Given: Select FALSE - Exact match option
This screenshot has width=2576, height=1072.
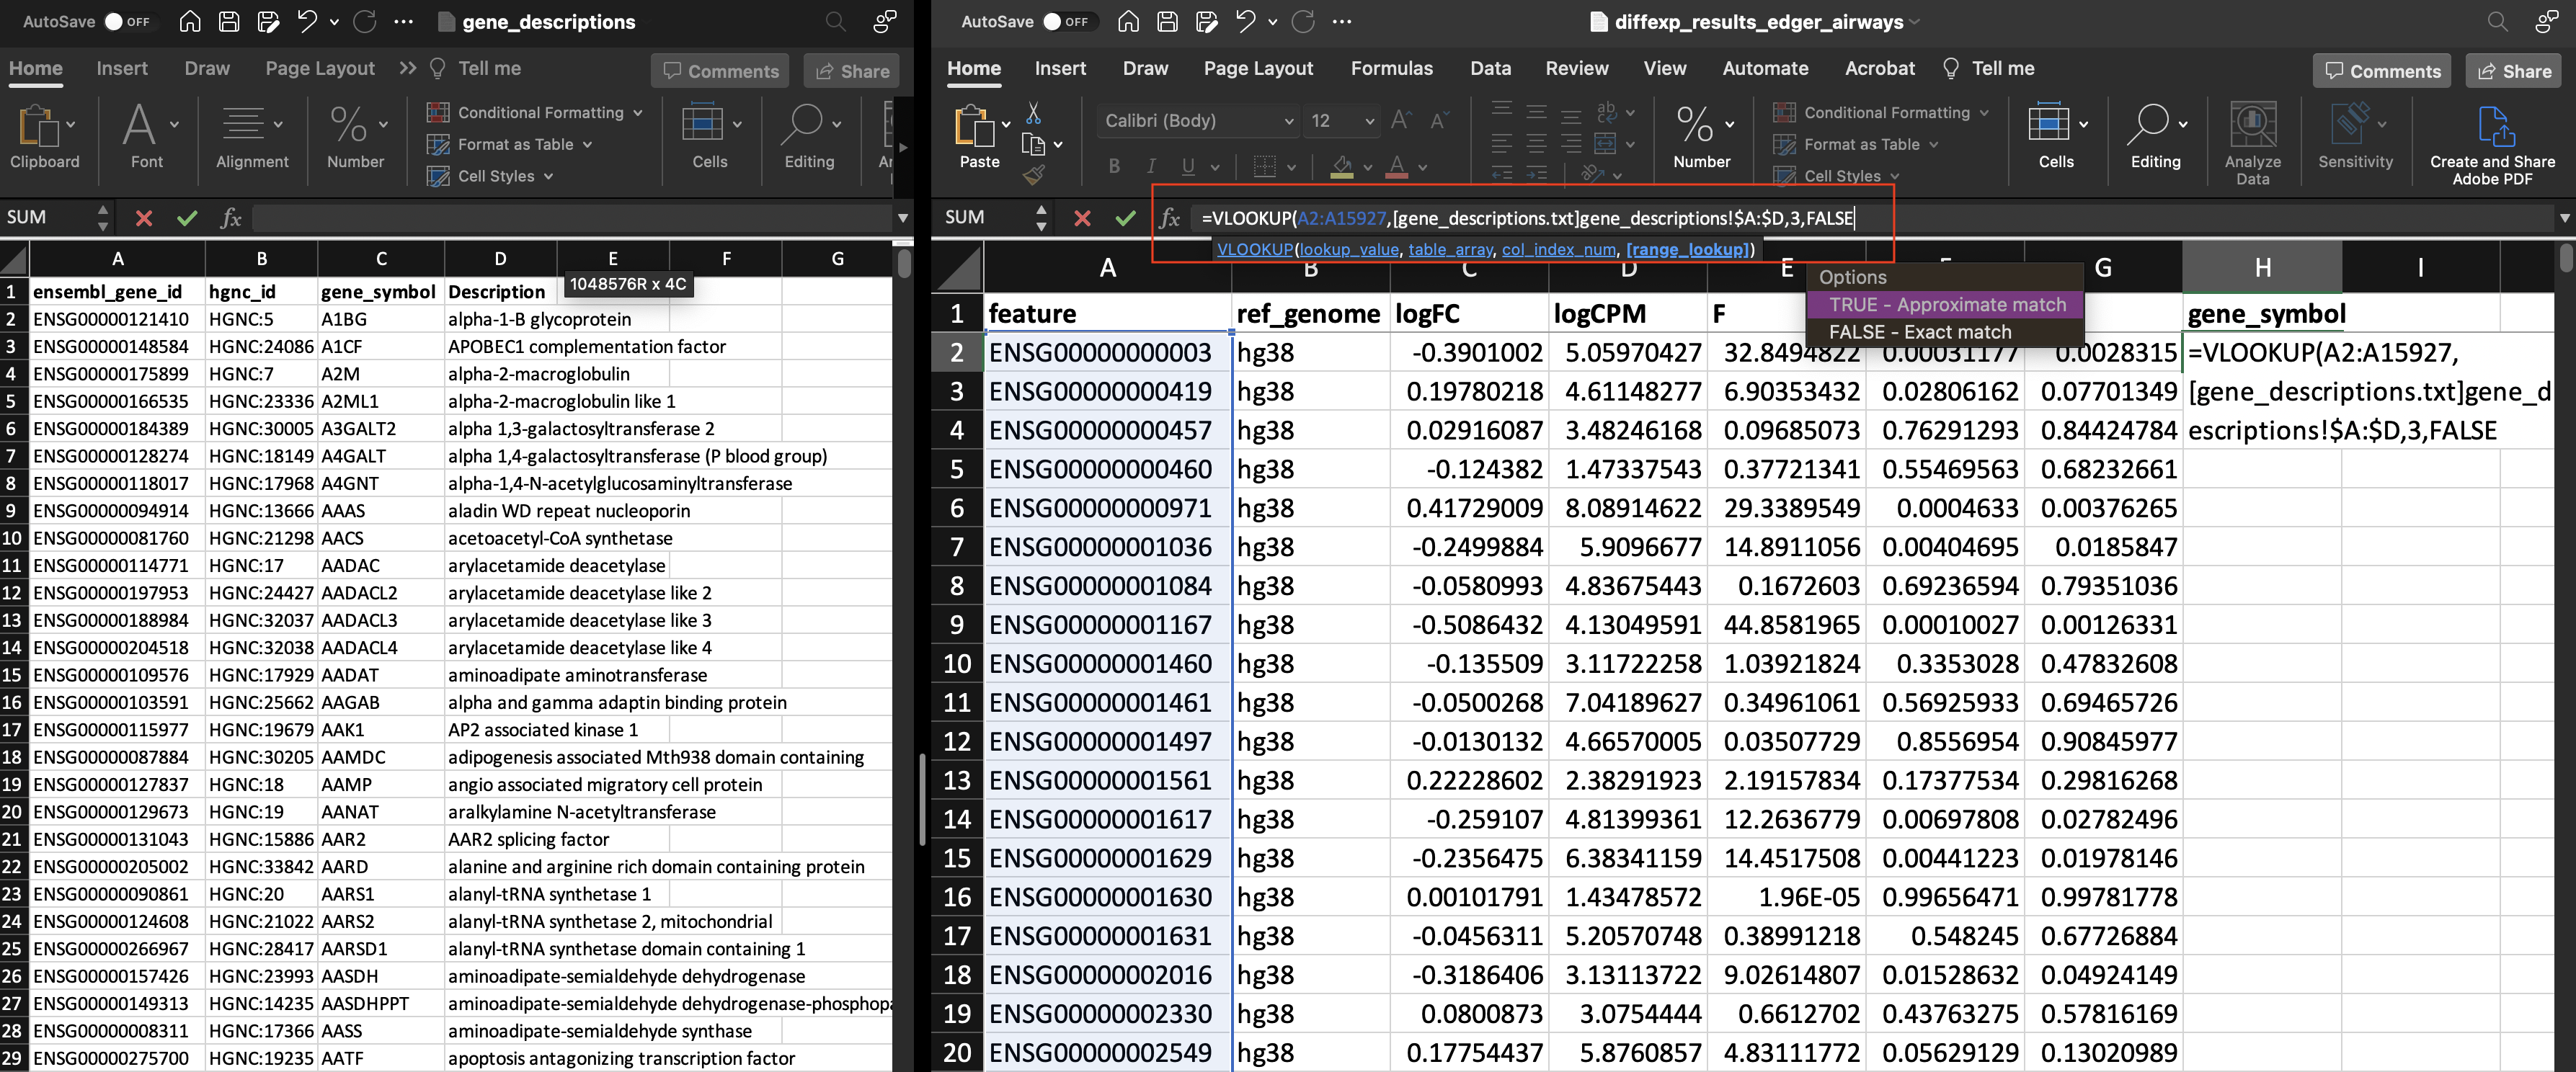Looking at the screenshot, I should pos(1919,332).
